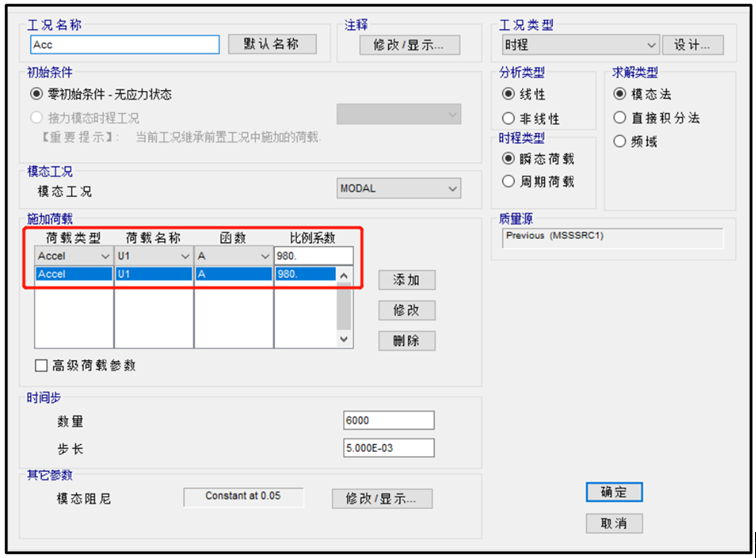This screenshot has height=558, width=756.
Task: Open the 模态工况 MODAL dropdown
Action: click(x=398, y=188)
